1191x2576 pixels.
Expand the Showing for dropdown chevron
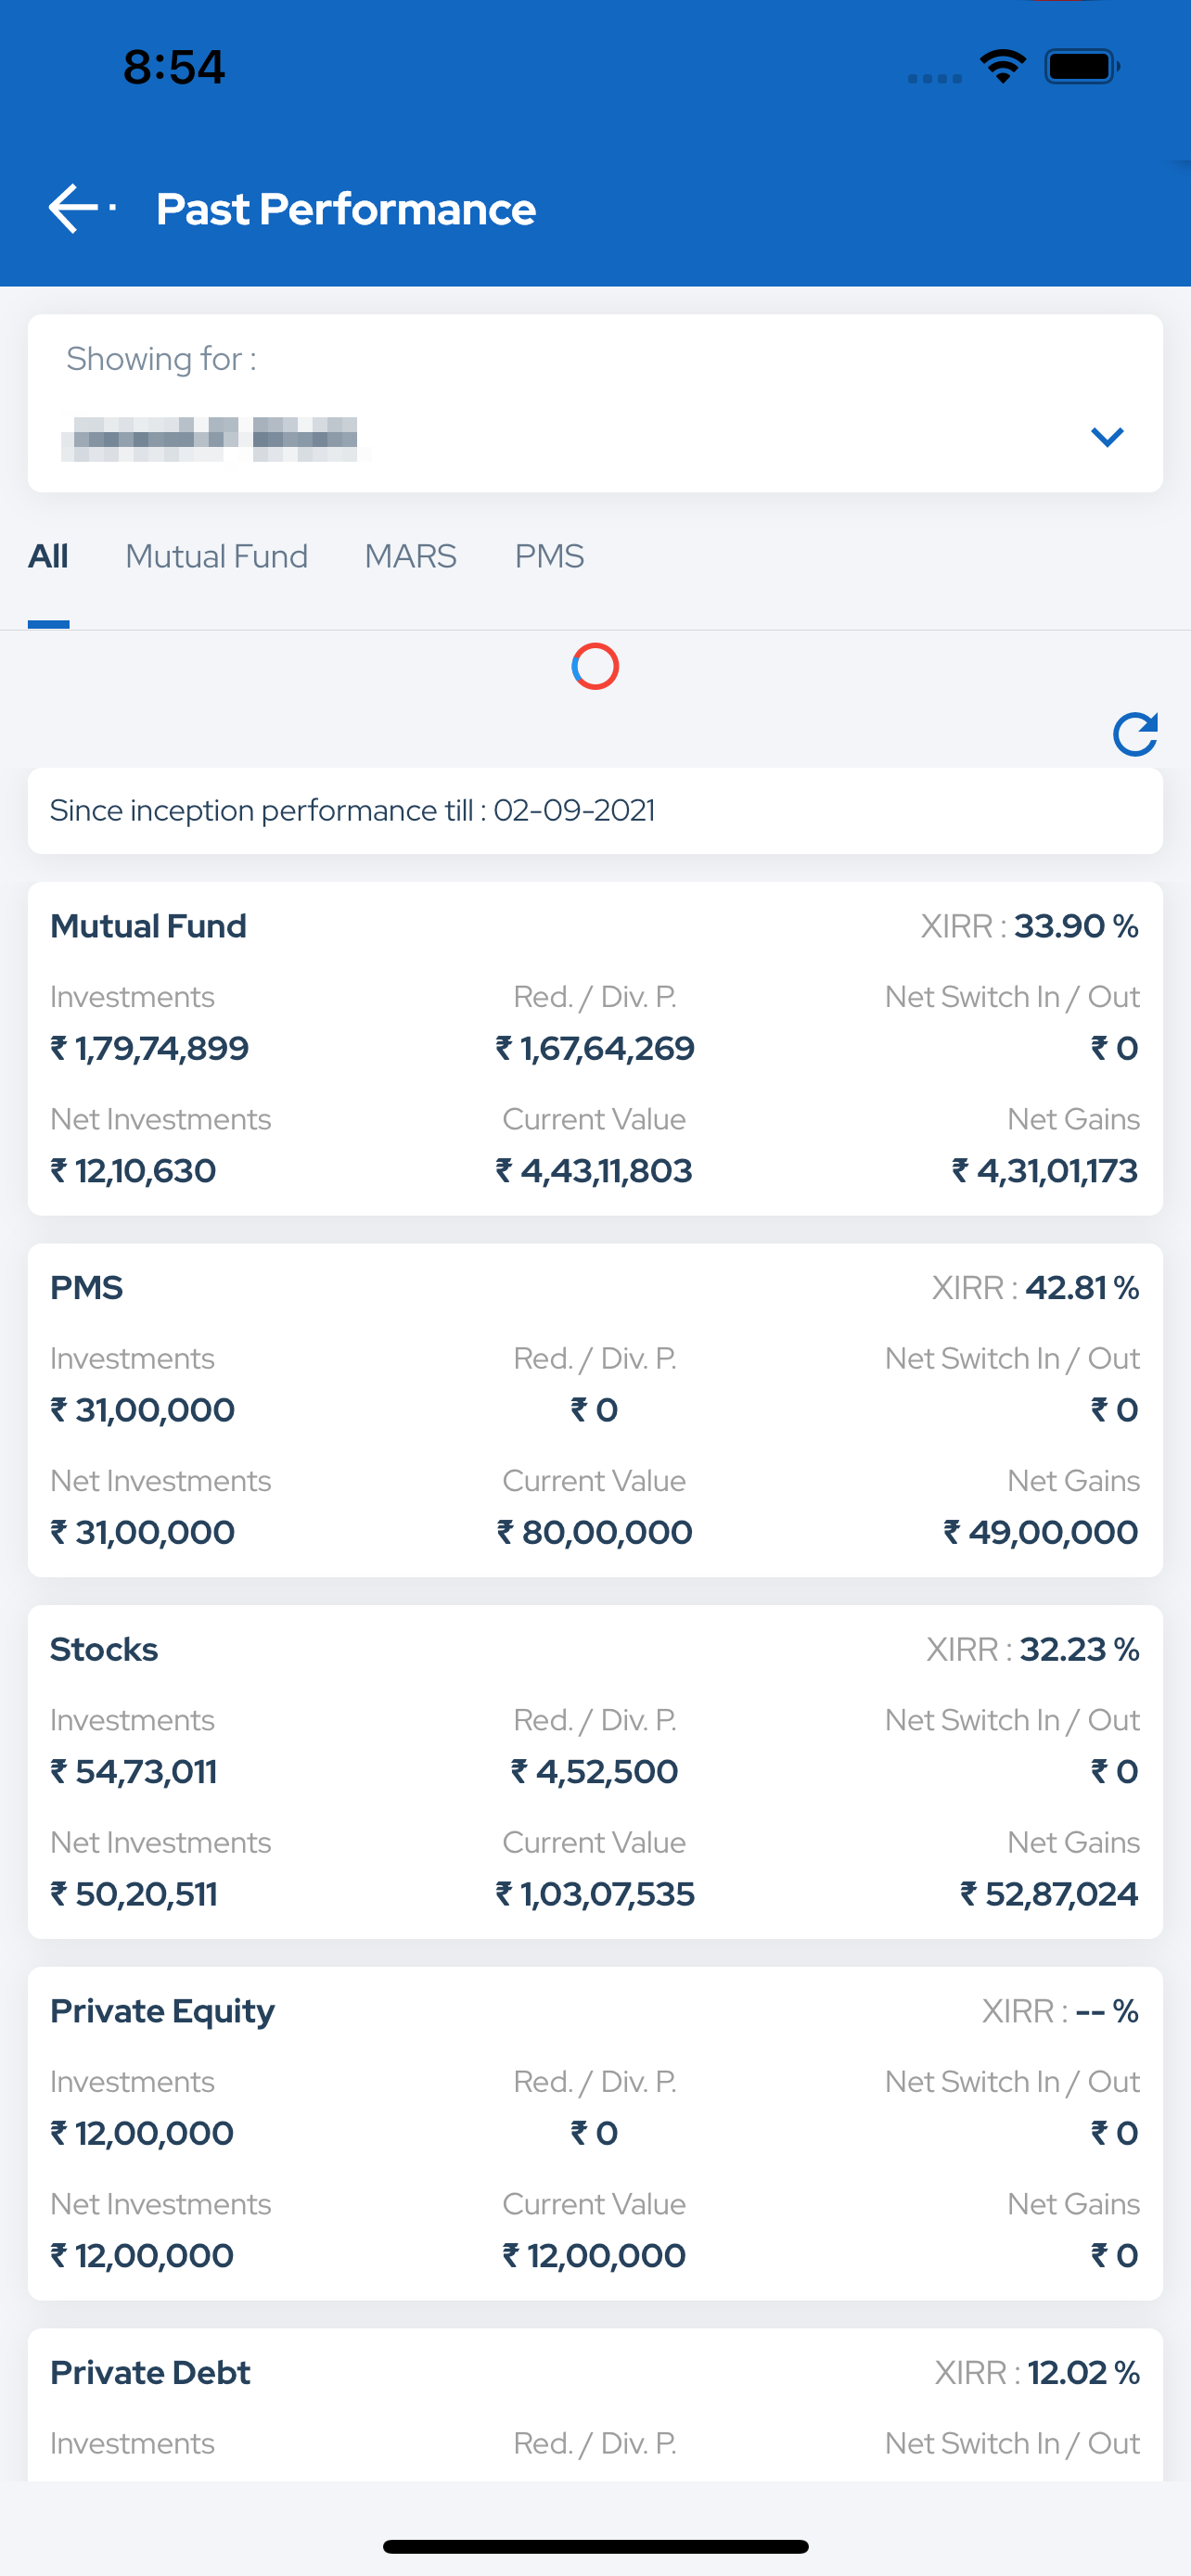pos(1107,437)
